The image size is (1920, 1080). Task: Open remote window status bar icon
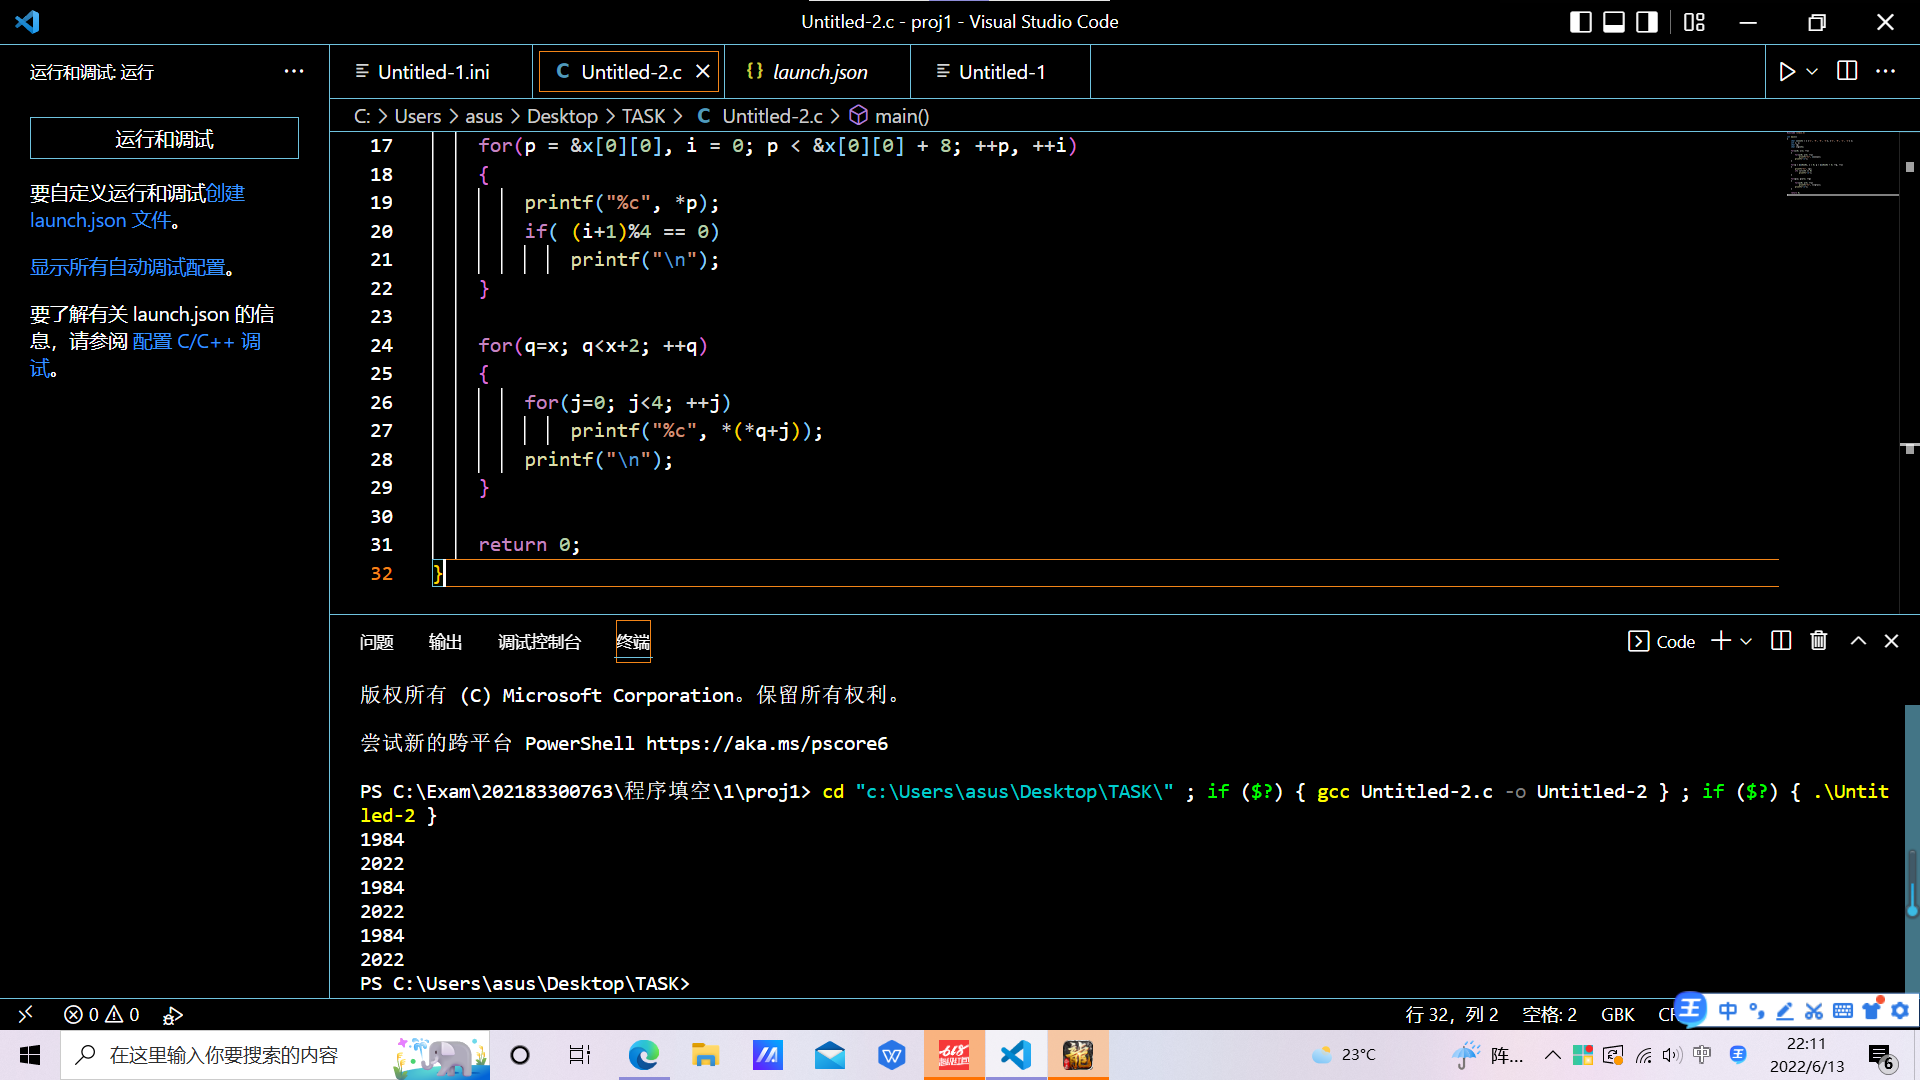26,1014
